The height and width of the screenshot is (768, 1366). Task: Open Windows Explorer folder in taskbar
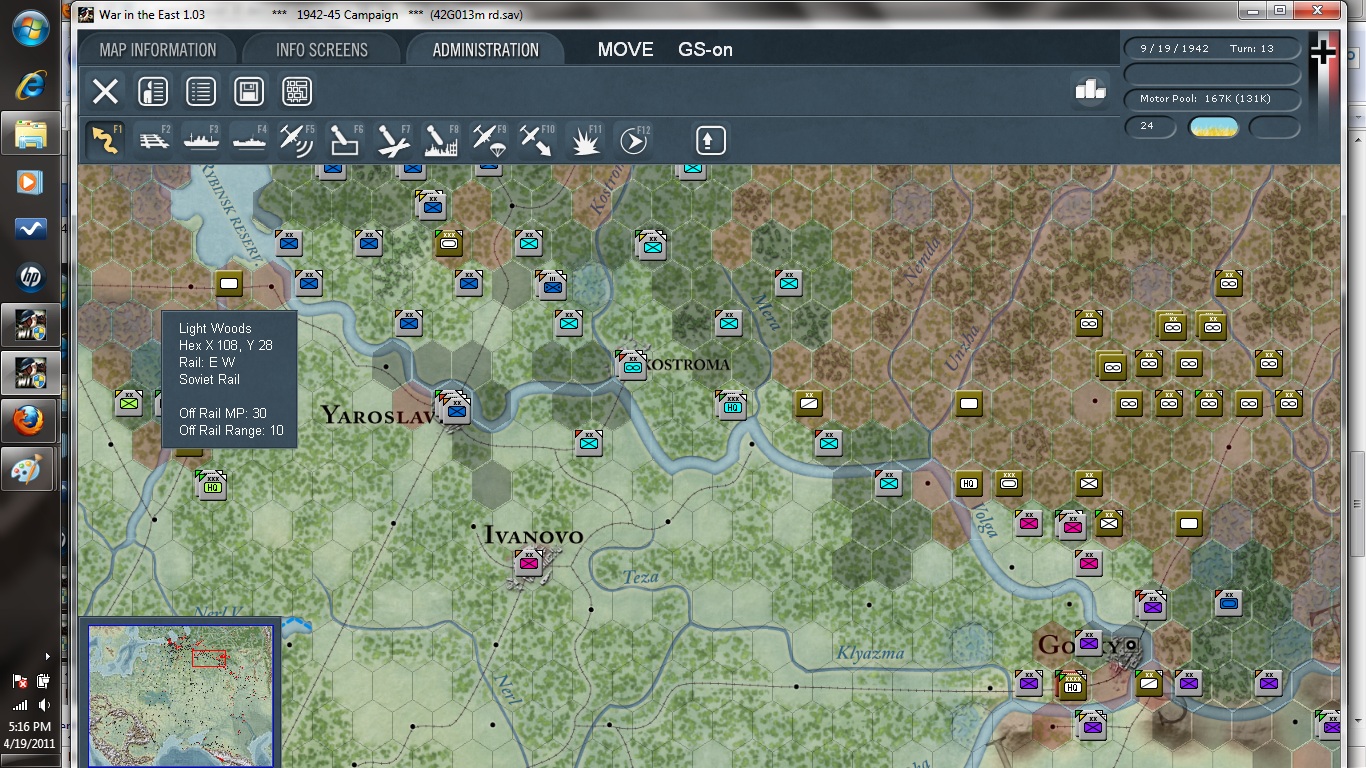point(30,133)
